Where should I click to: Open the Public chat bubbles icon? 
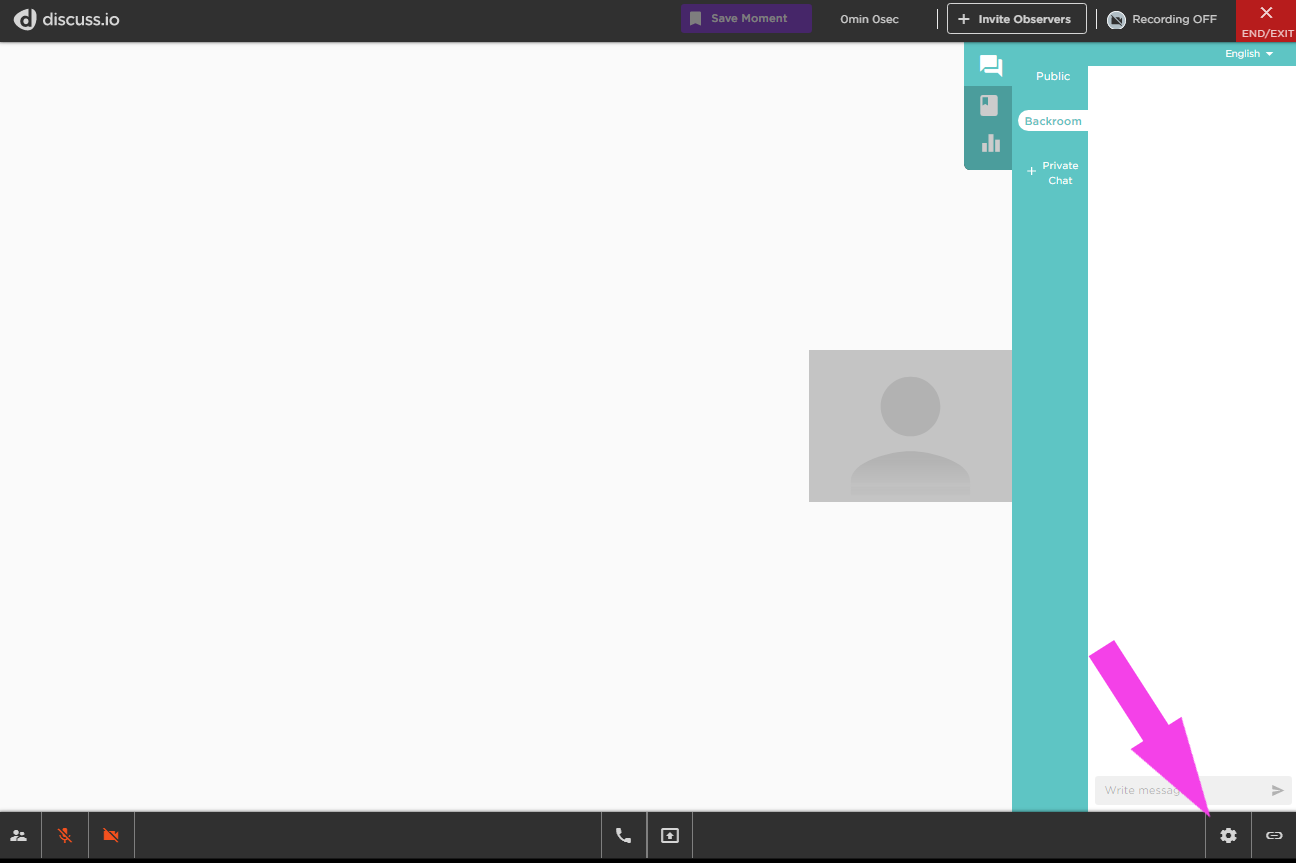(x=990, y=65)
